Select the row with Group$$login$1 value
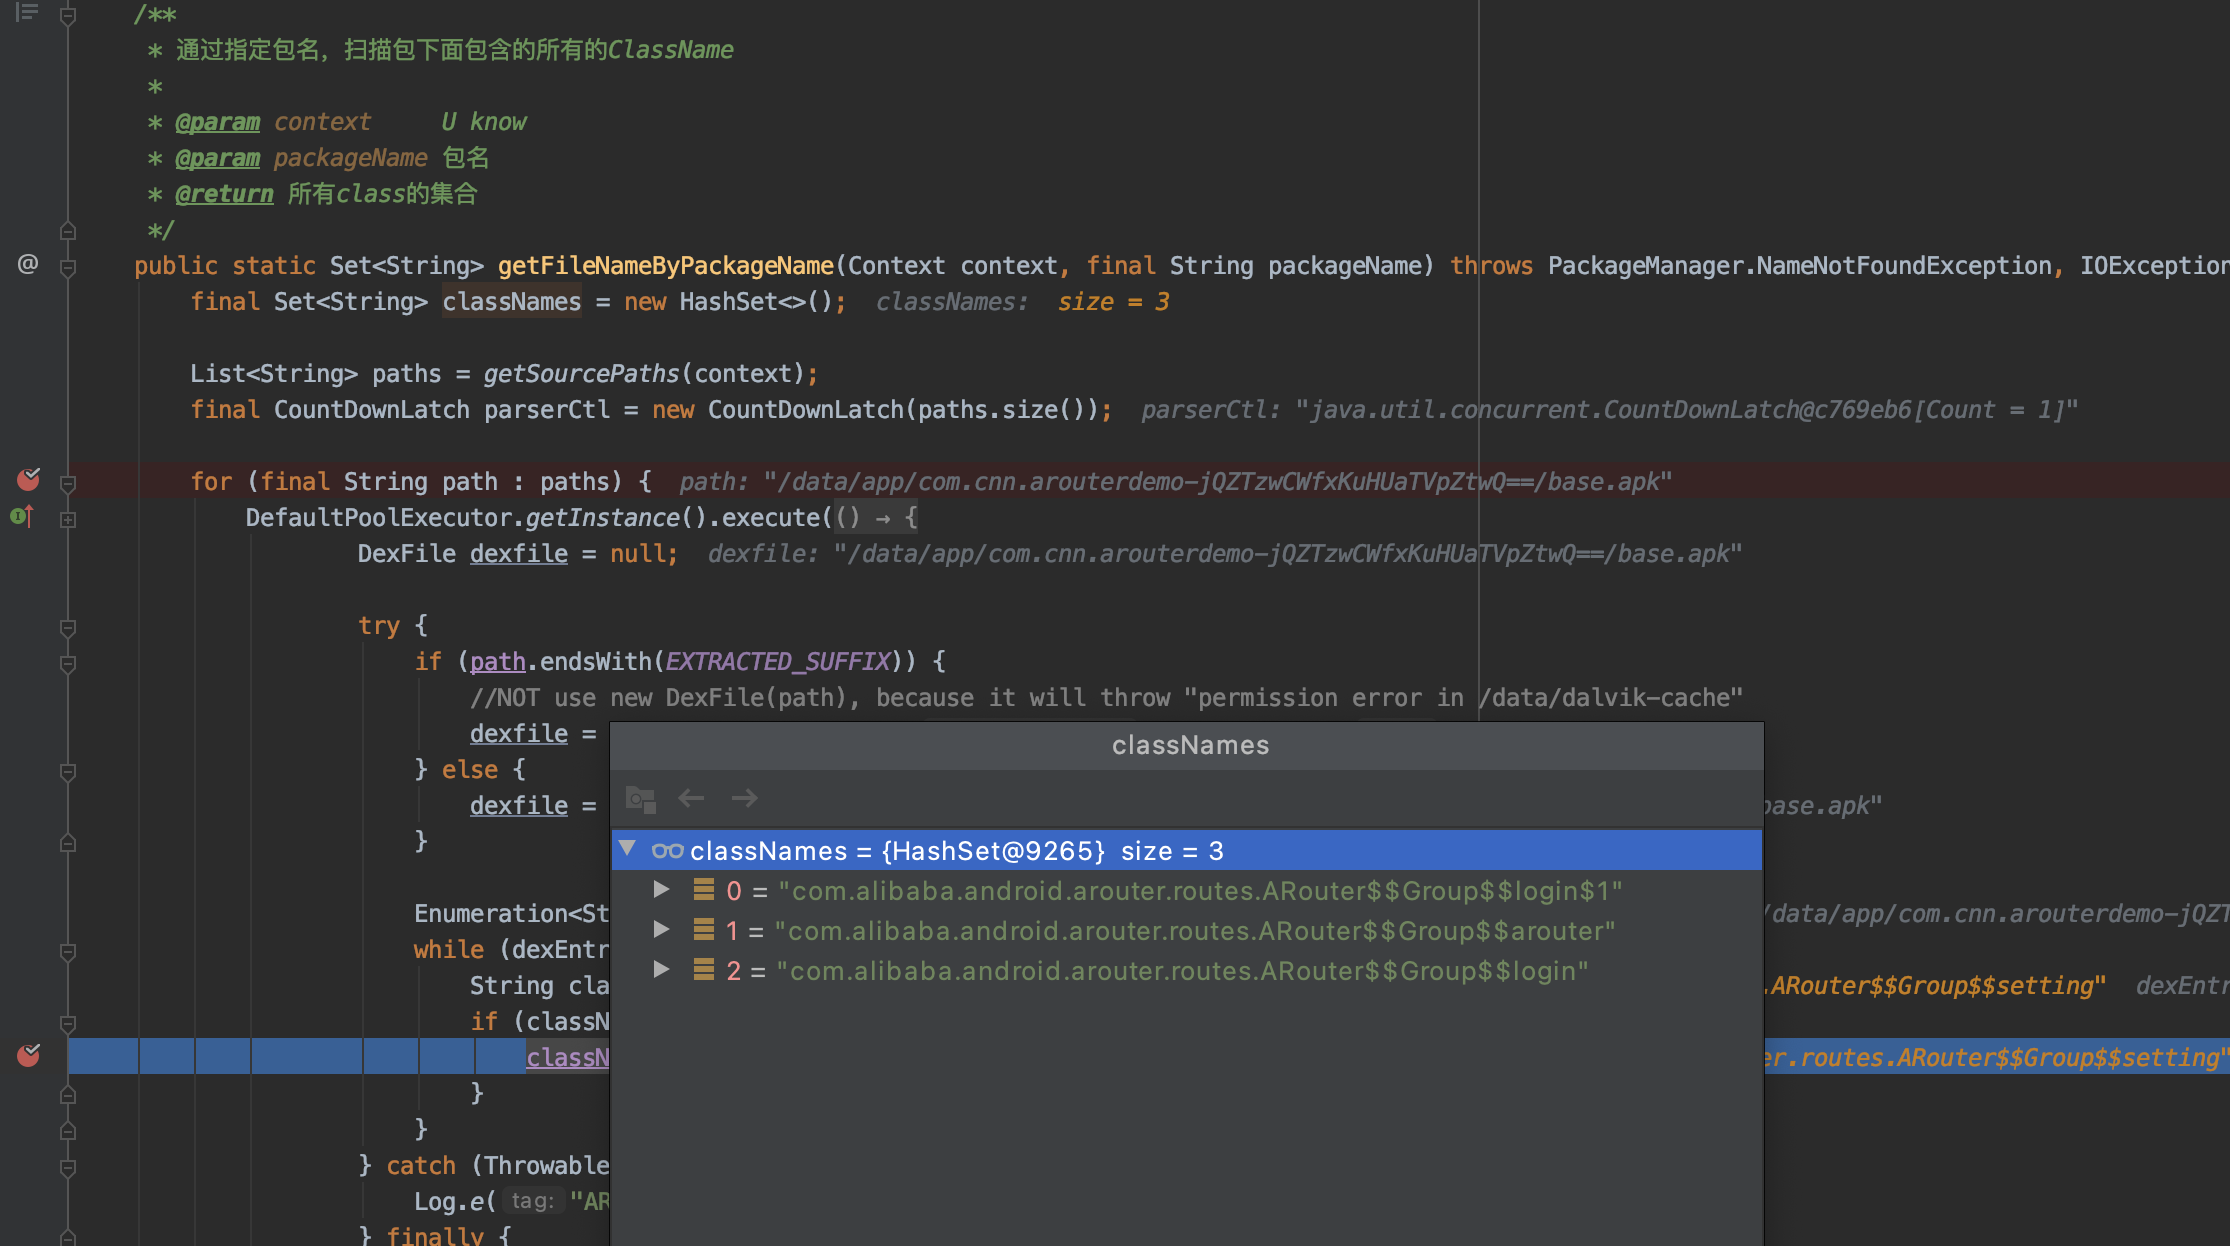 click(1187, 890)
